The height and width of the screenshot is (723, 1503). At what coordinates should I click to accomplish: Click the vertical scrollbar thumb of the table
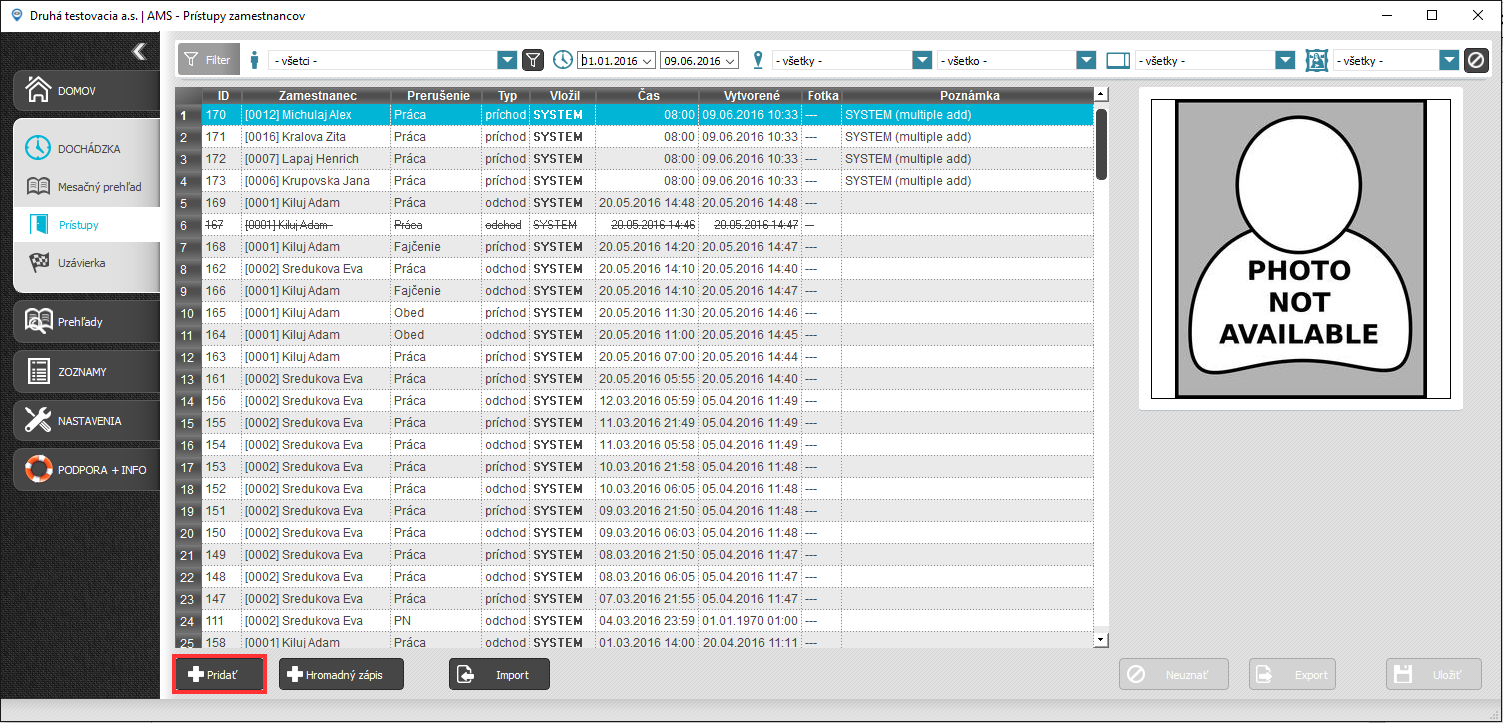(x=1102, y=143)
